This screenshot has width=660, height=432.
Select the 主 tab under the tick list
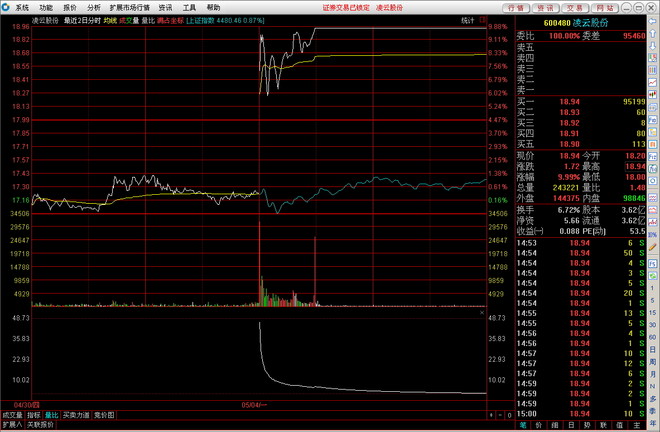[x=636, y=425]
